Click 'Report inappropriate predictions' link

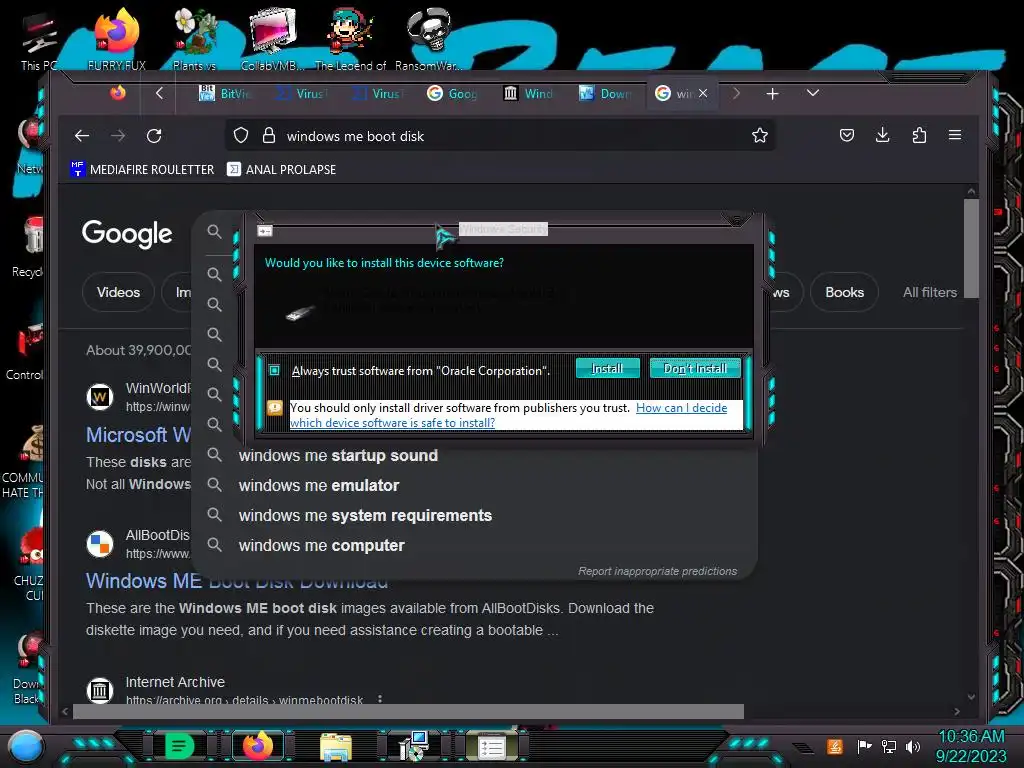(658, 571)
